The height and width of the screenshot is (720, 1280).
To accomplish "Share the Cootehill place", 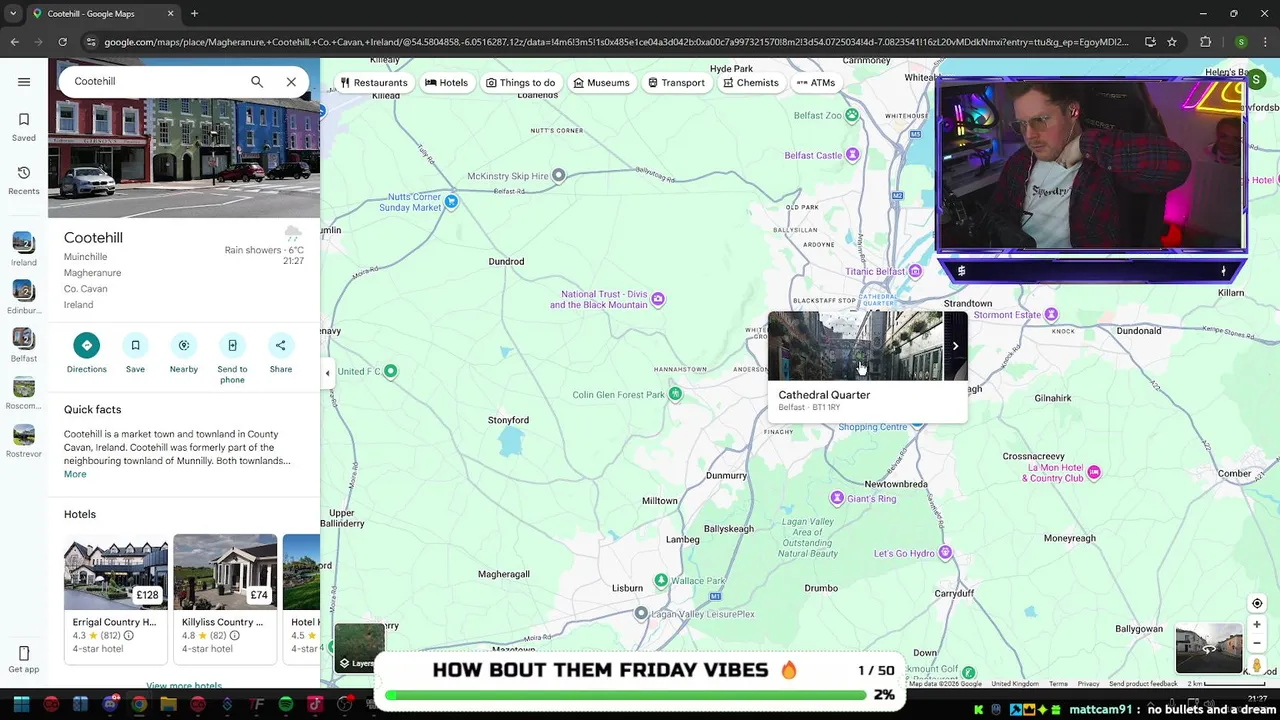I will pyautogui.click(x=281, y=354).
